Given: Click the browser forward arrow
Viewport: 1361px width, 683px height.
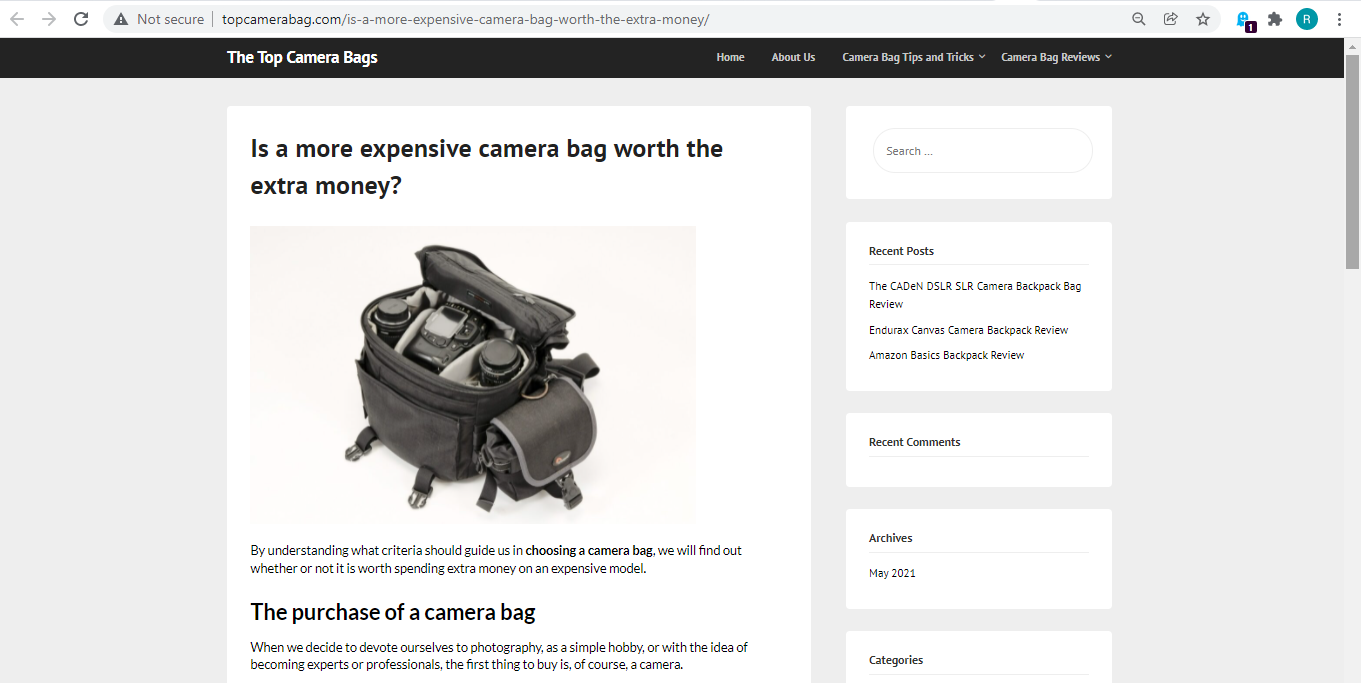Looking at the screenshot, I should [x=49, y=19].
